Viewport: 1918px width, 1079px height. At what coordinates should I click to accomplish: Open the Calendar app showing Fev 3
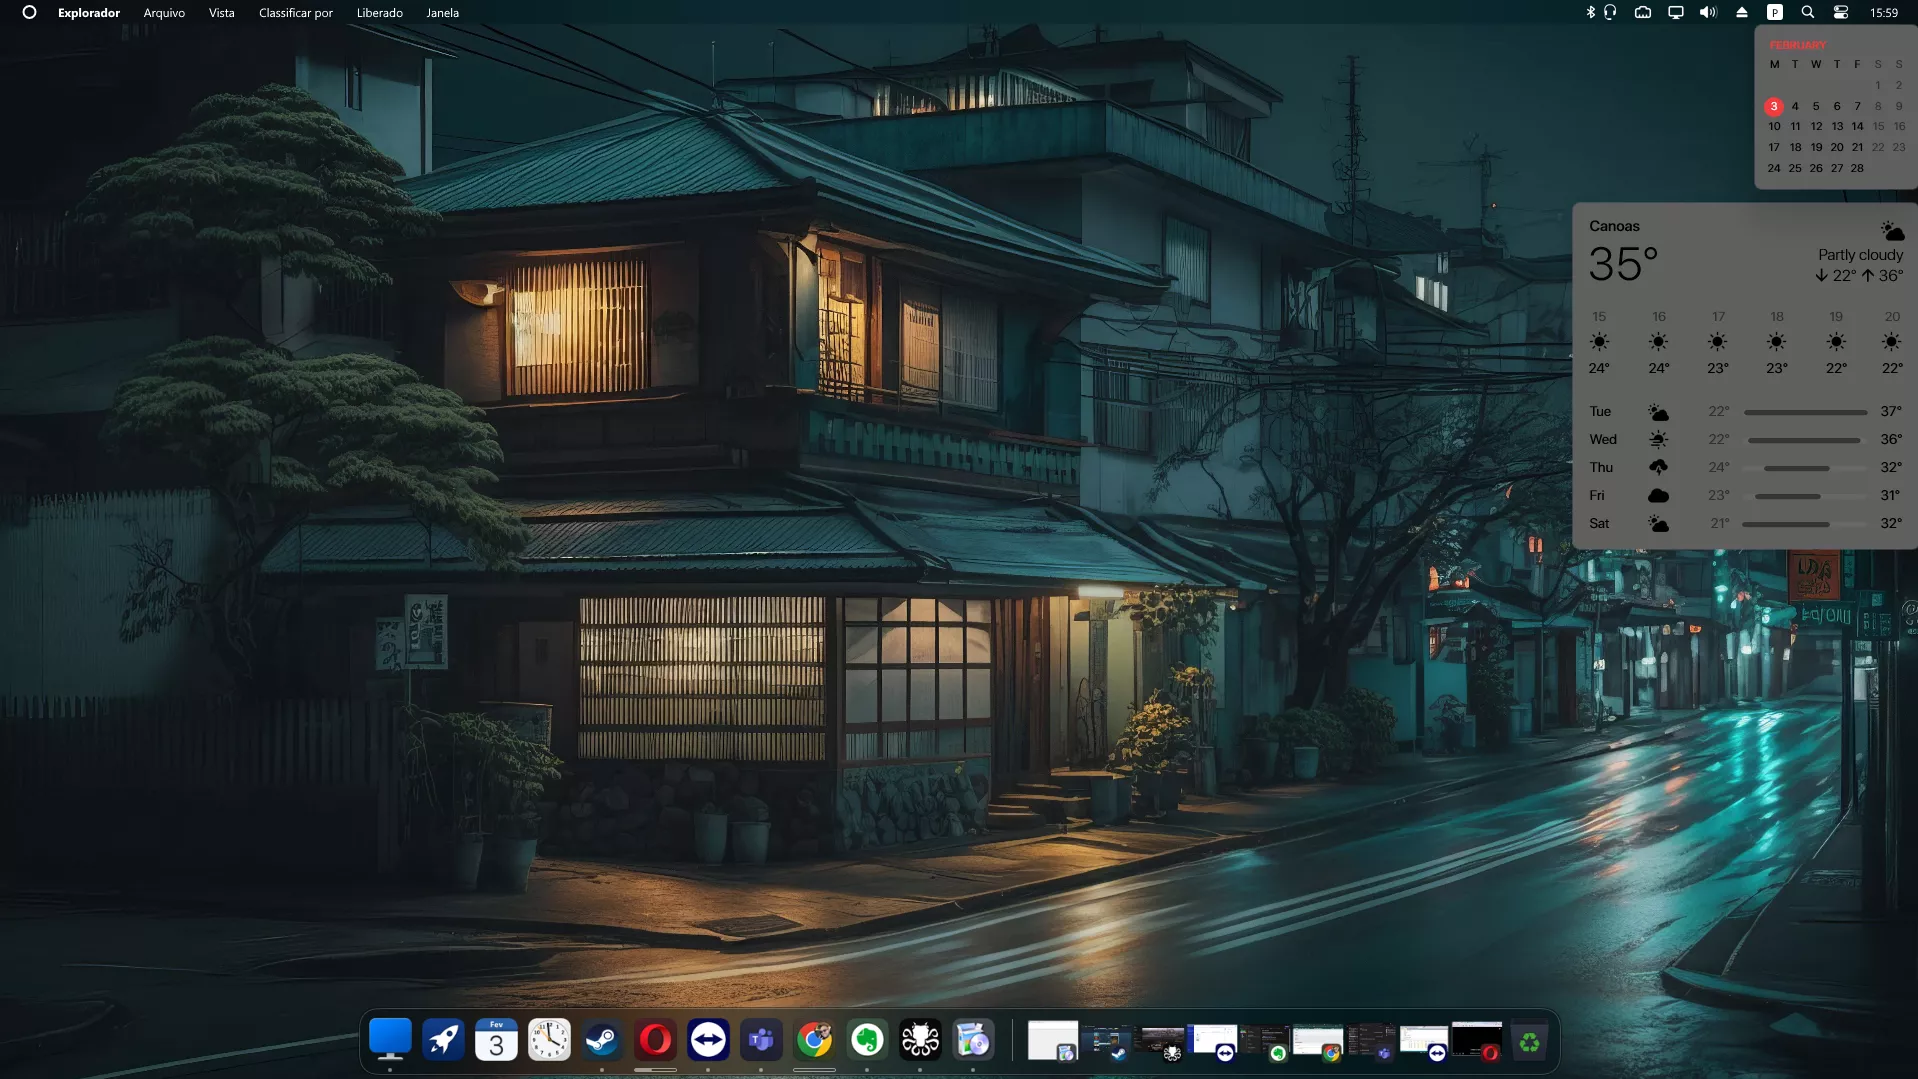(x=496, y=1040)
